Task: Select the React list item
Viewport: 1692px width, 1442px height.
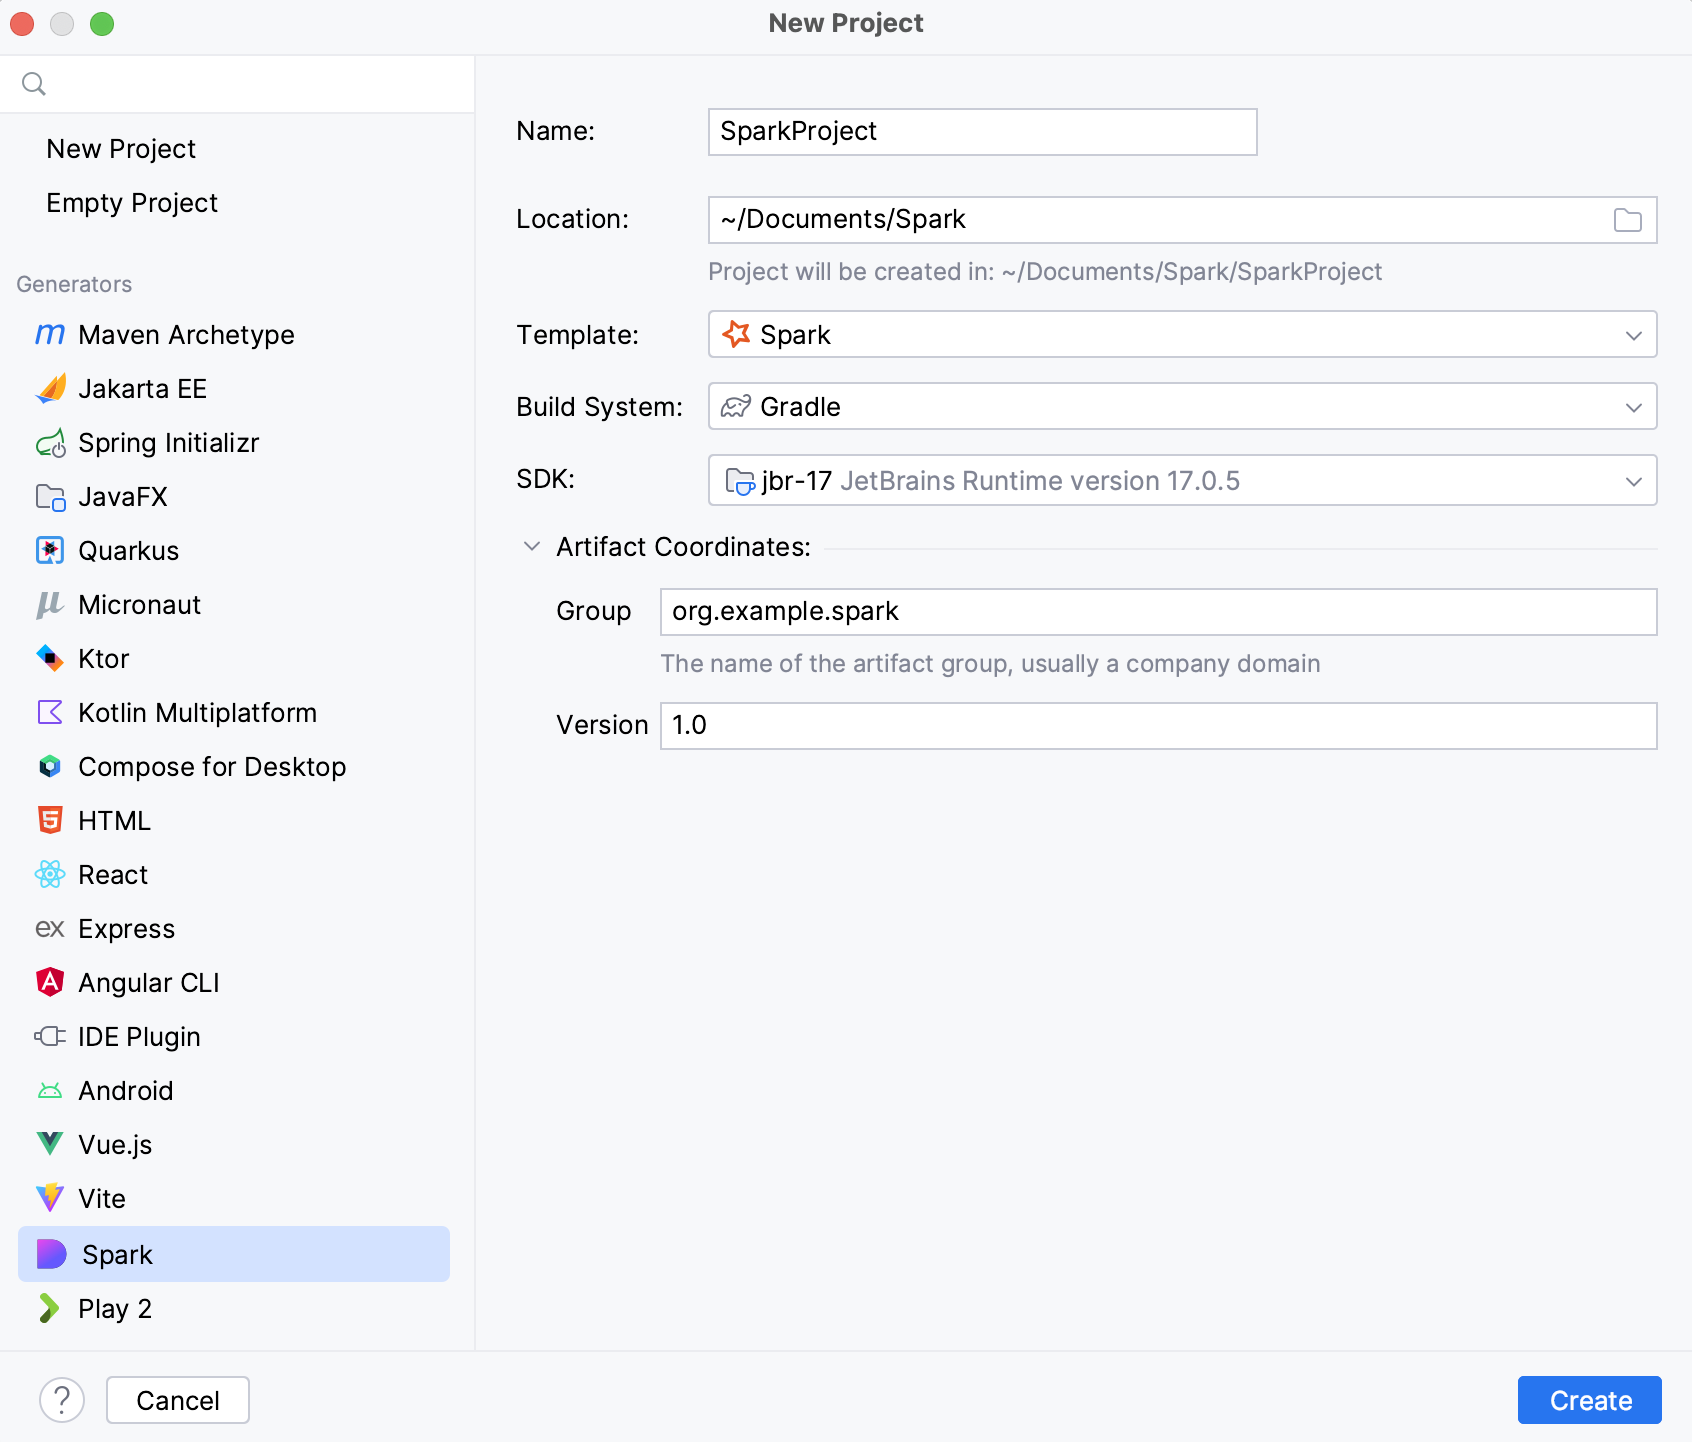Action: (234, 874)
